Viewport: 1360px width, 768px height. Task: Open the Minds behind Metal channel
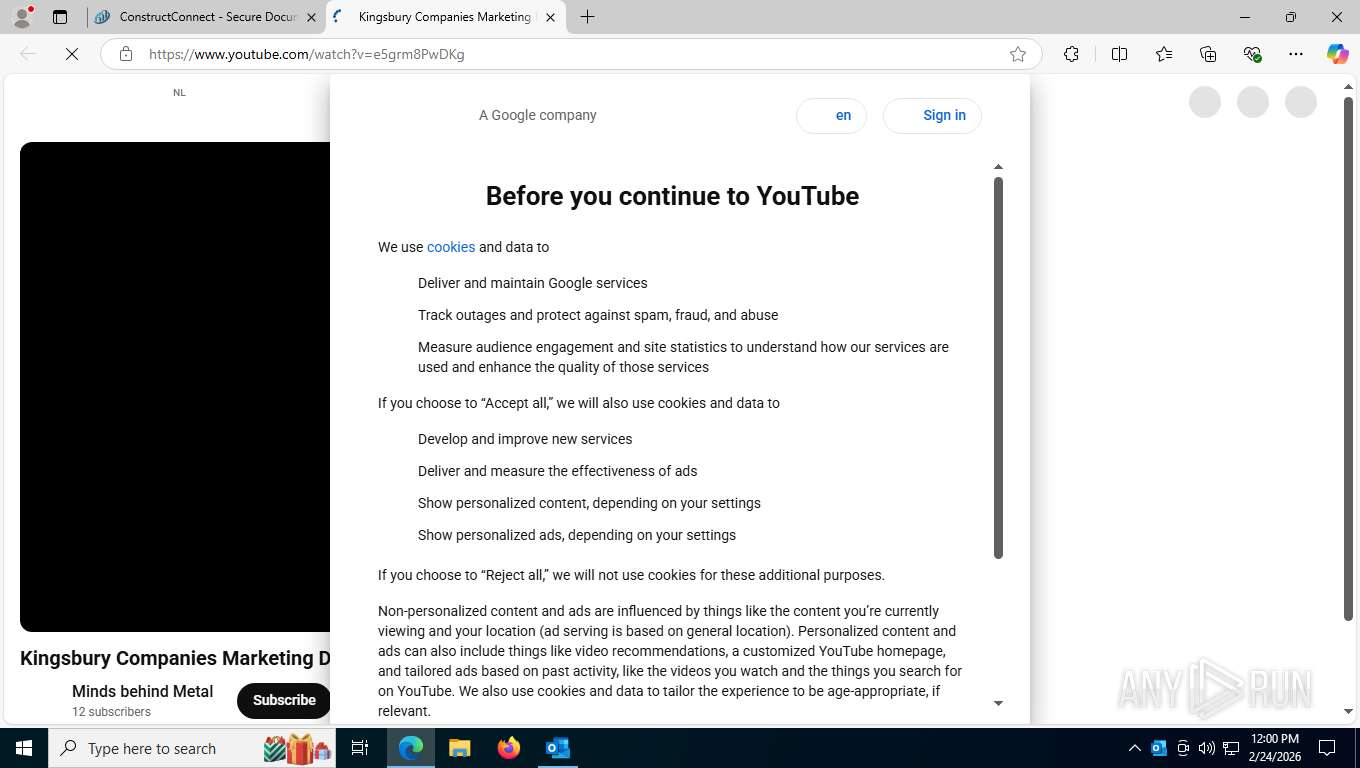coord(142,691)
